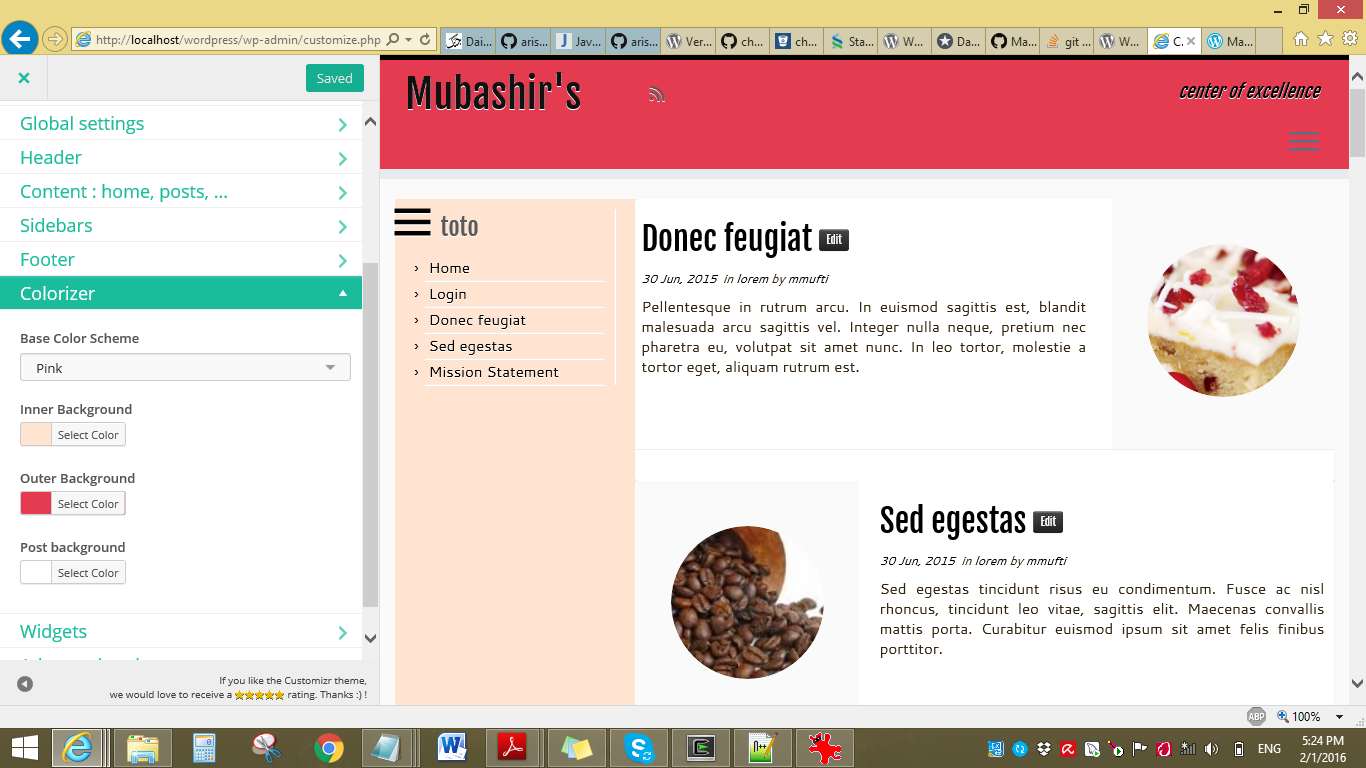Image resolution: width=1366 pixels, height=768 pixels.
Task: Open the Mission Statement sidebar link
Action: coord(494,372)
